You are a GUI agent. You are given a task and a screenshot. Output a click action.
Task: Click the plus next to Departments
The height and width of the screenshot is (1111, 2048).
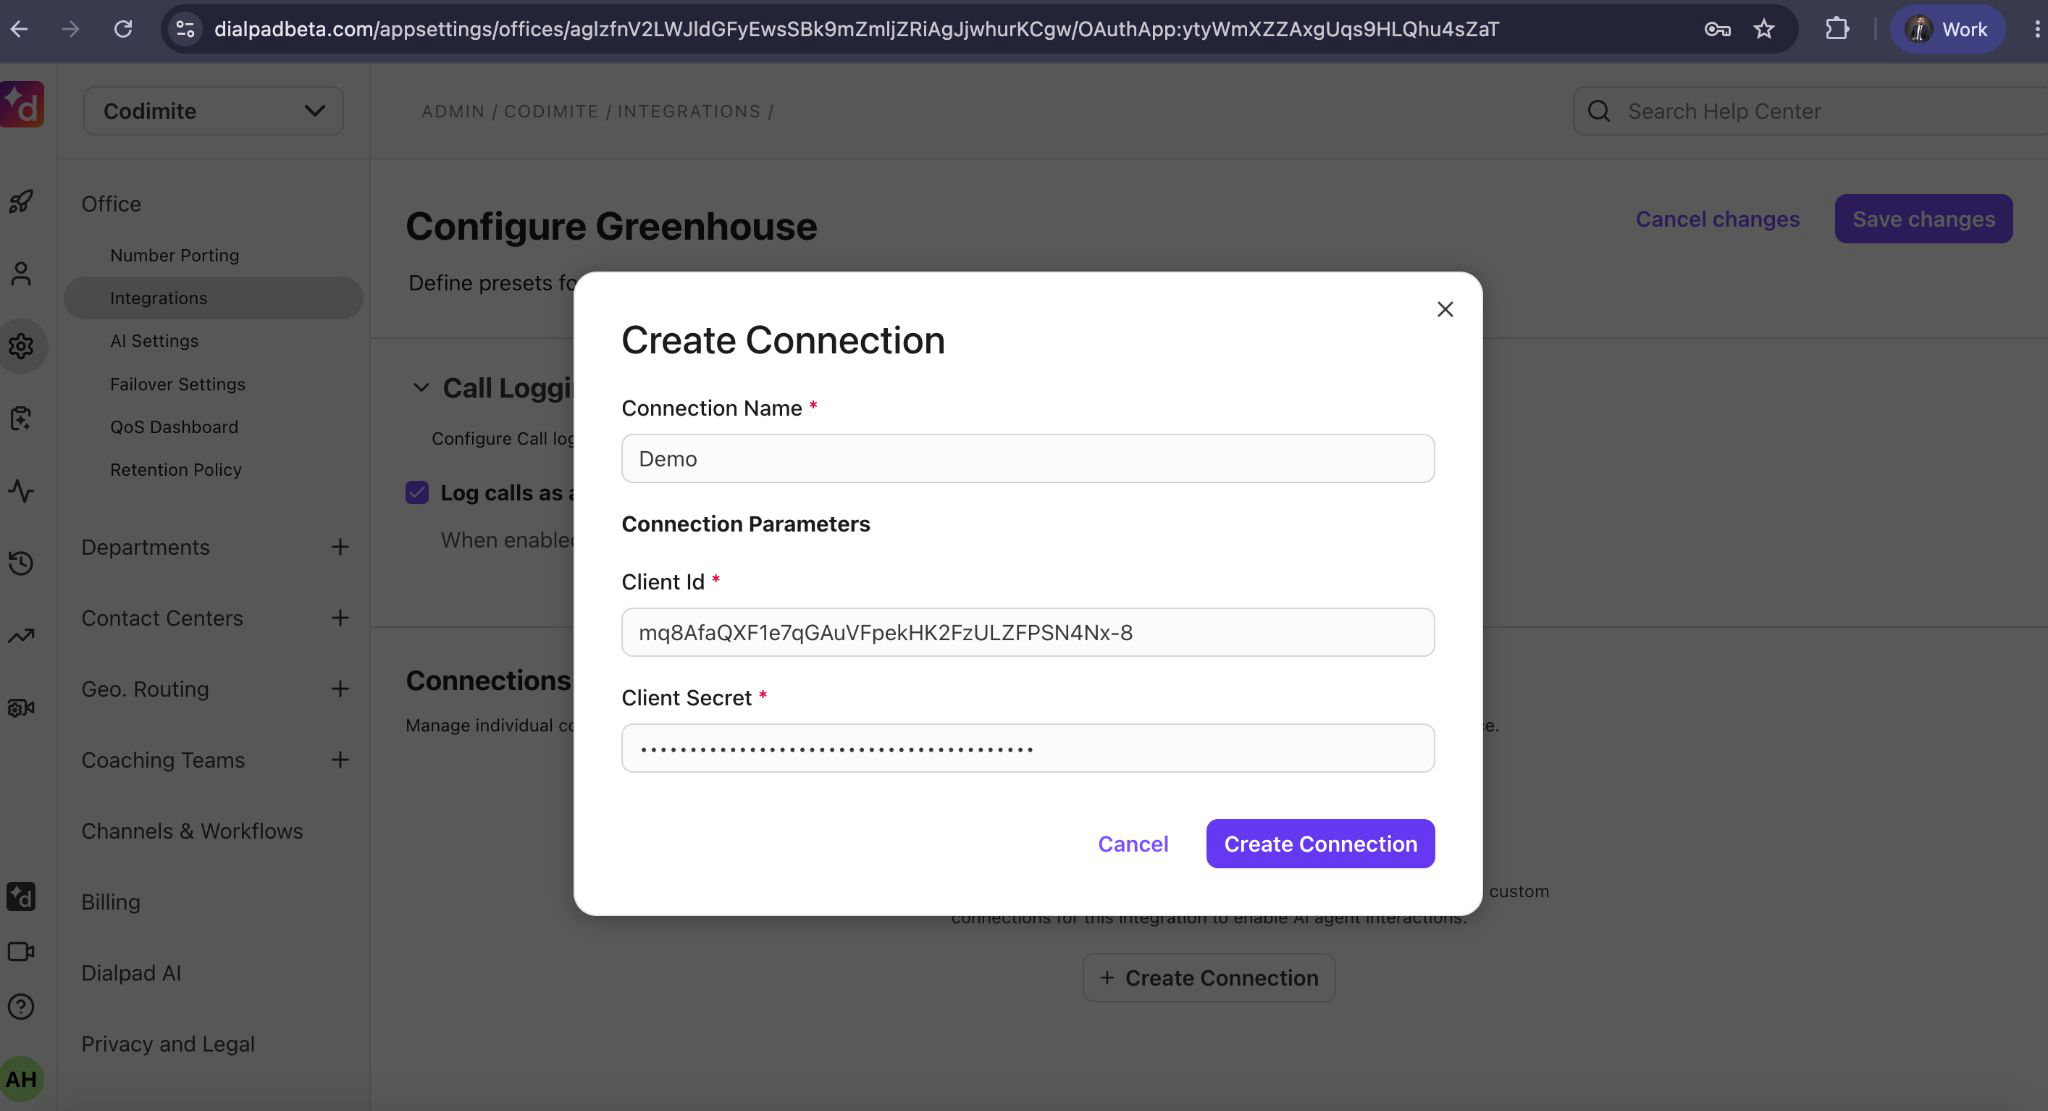point(340,547)
